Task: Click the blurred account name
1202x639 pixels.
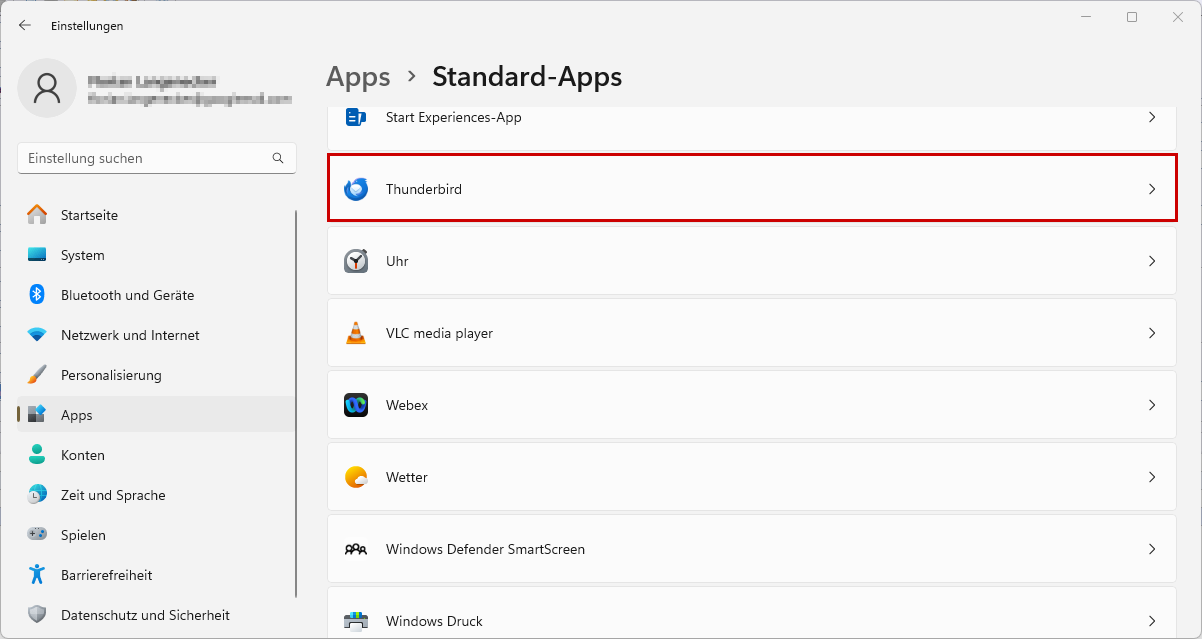Action: (x=152, y=81)
